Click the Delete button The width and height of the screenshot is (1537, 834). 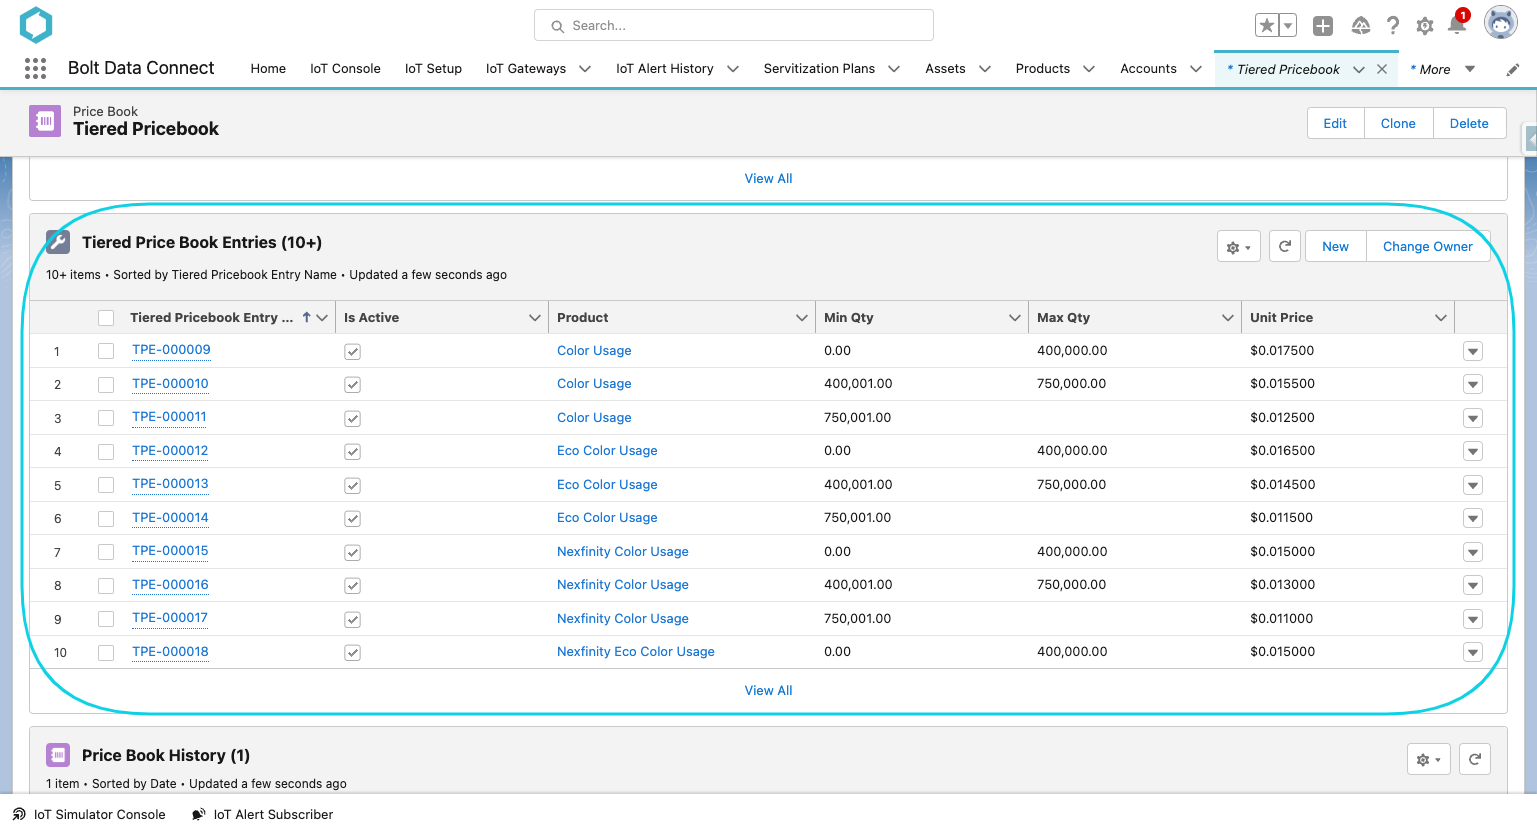[1469, 123]
